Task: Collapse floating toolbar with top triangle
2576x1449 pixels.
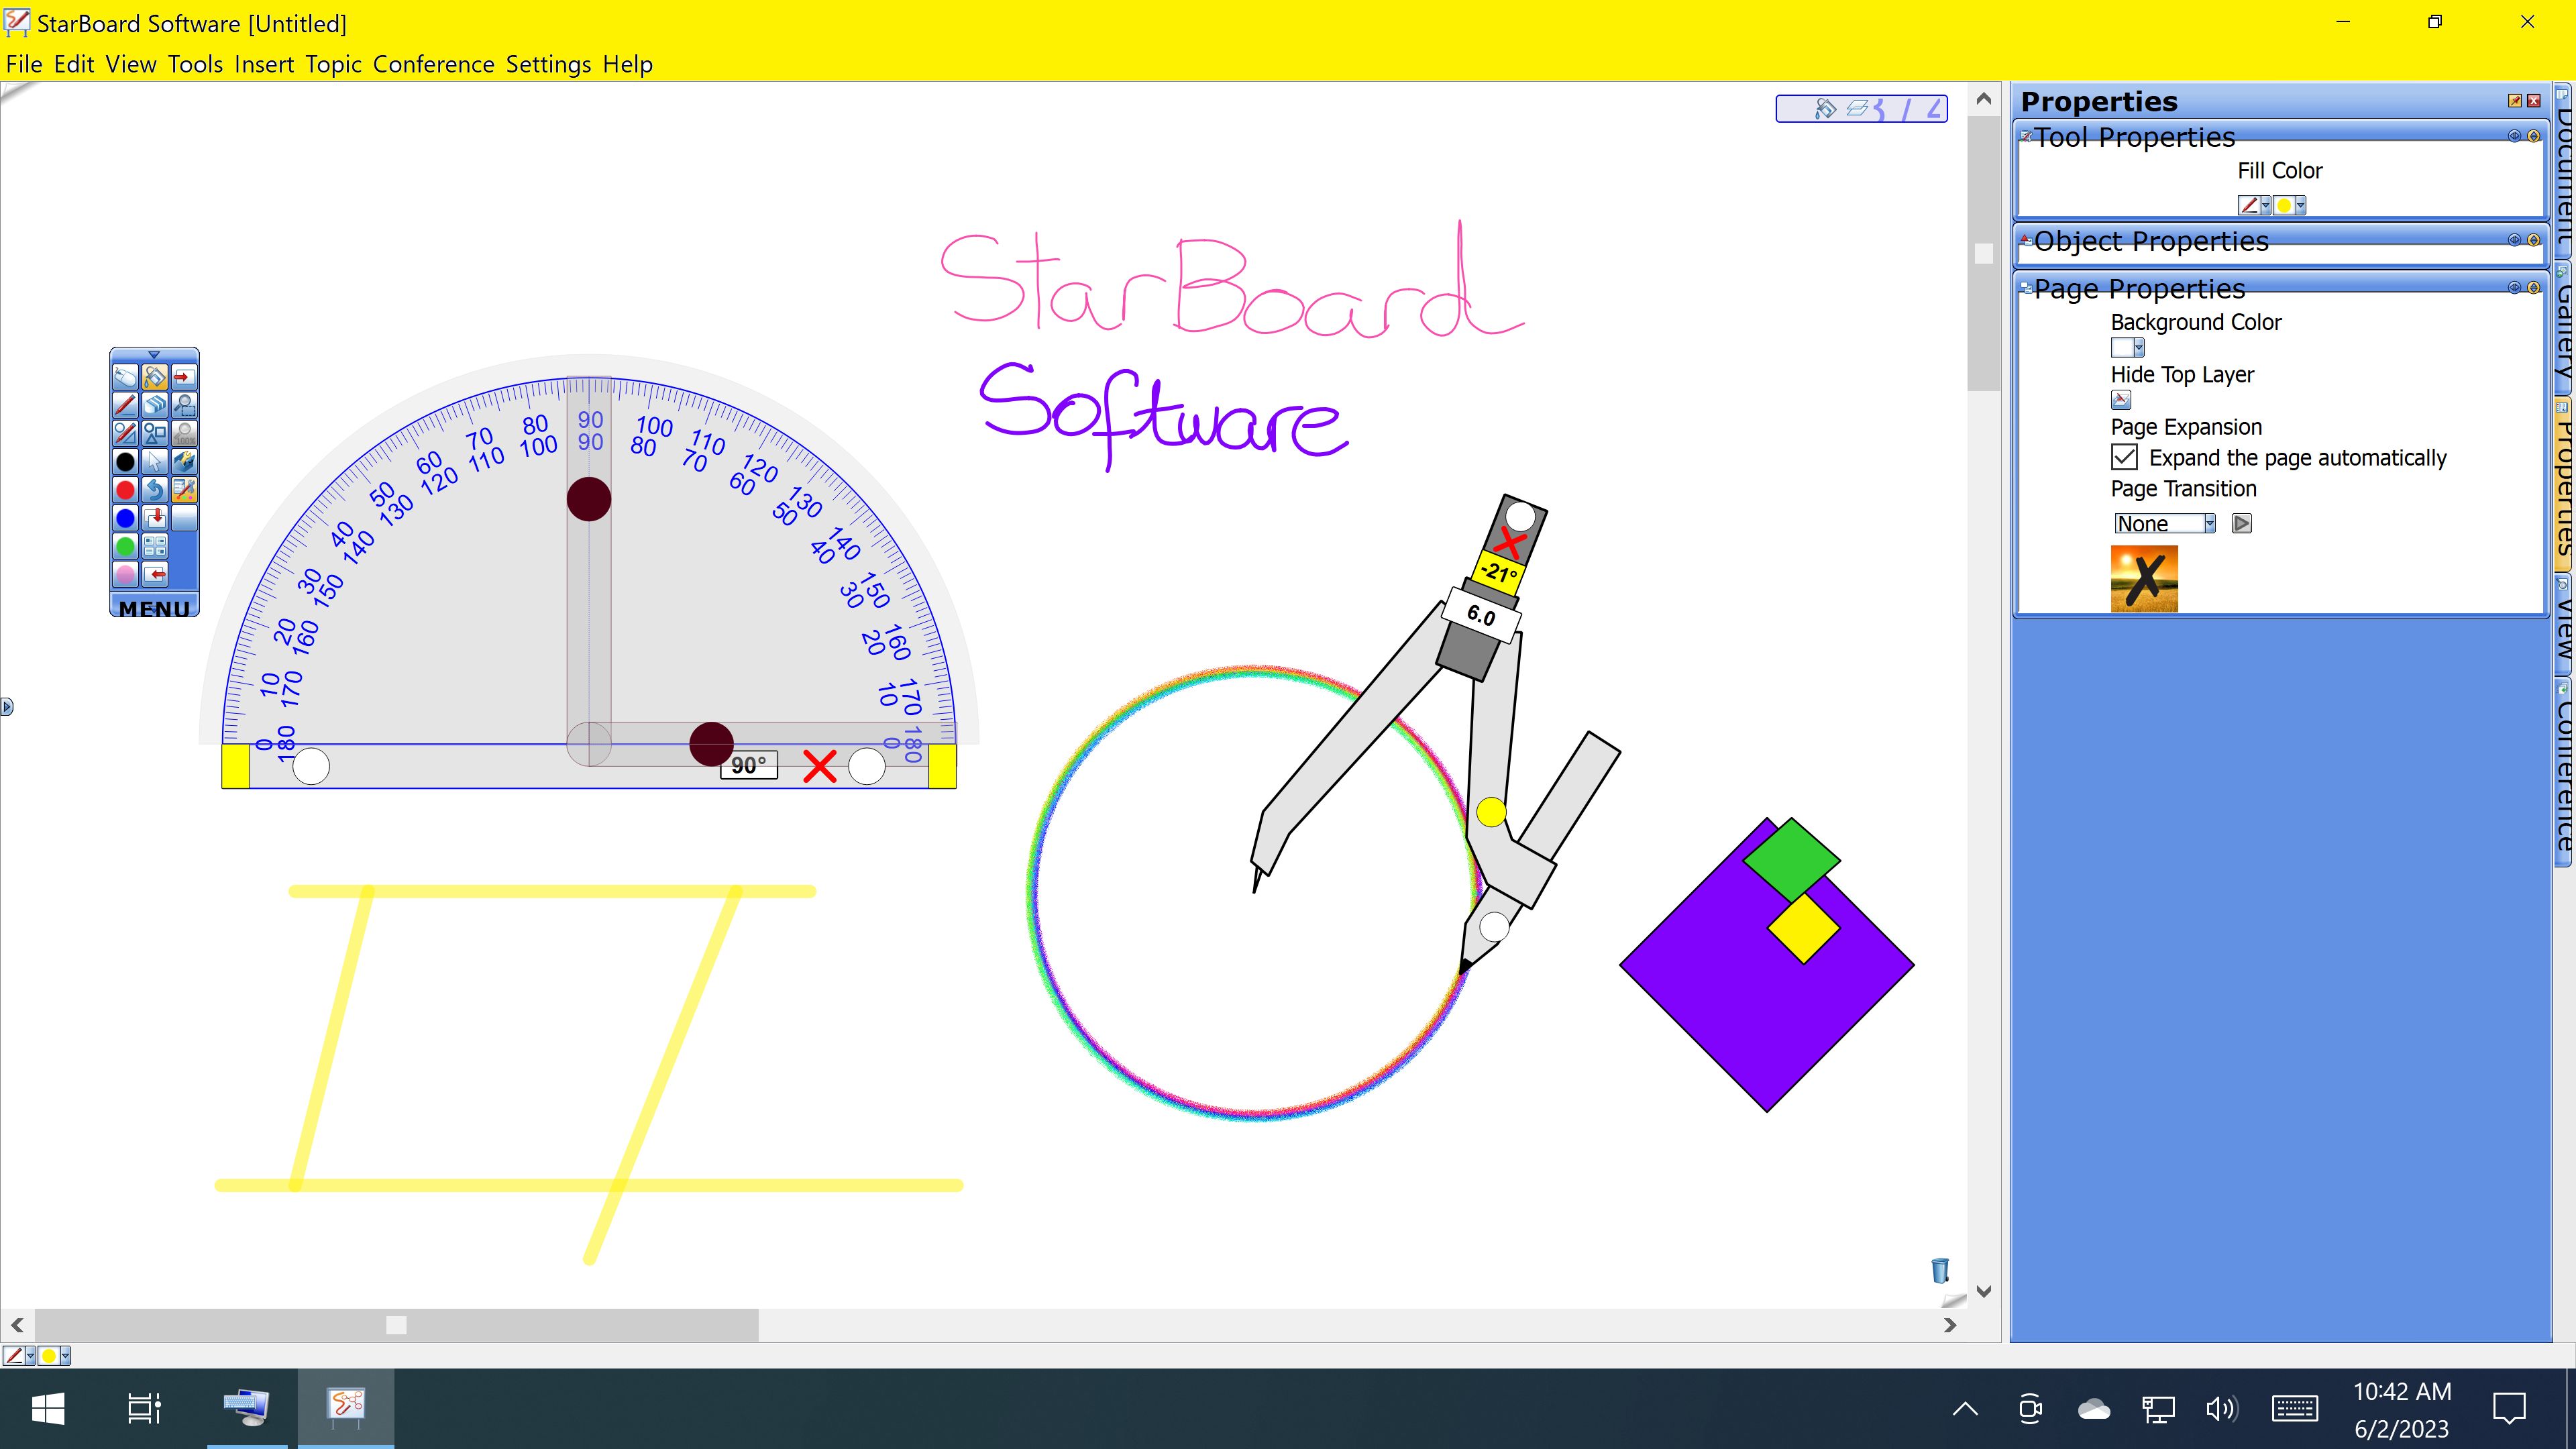Action: (154, 355)
